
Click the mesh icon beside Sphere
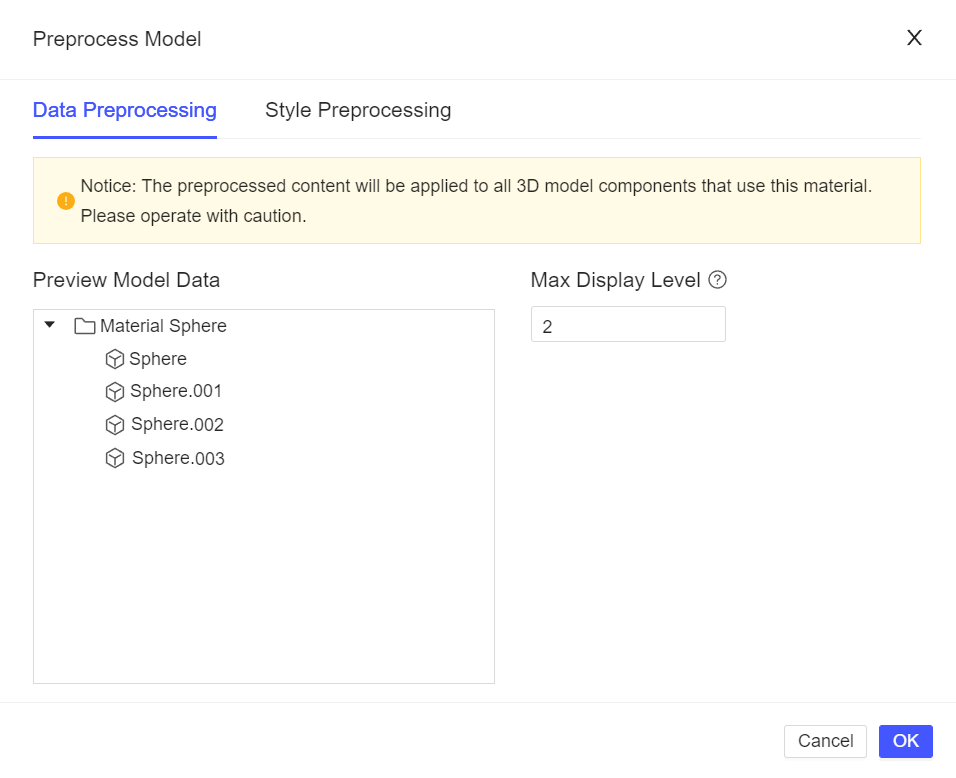115,358
